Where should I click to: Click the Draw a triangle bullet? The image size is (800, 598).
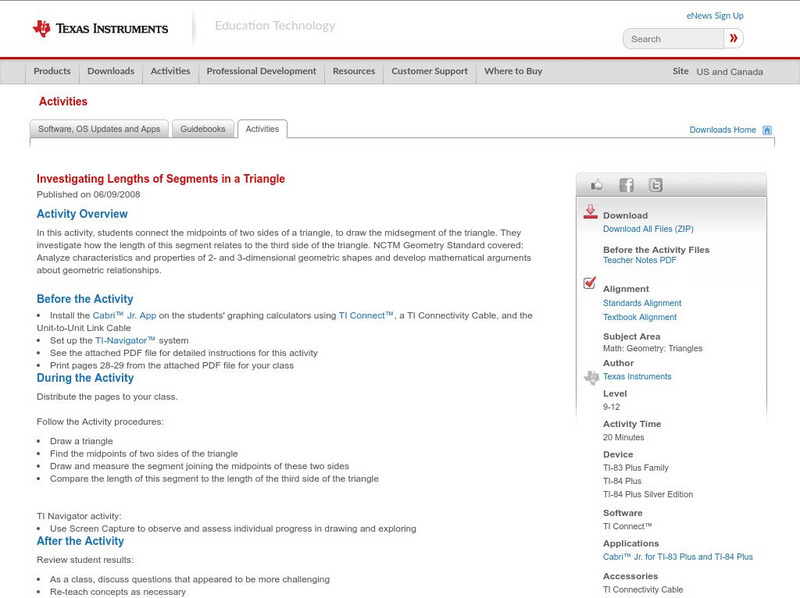(81, 441)
